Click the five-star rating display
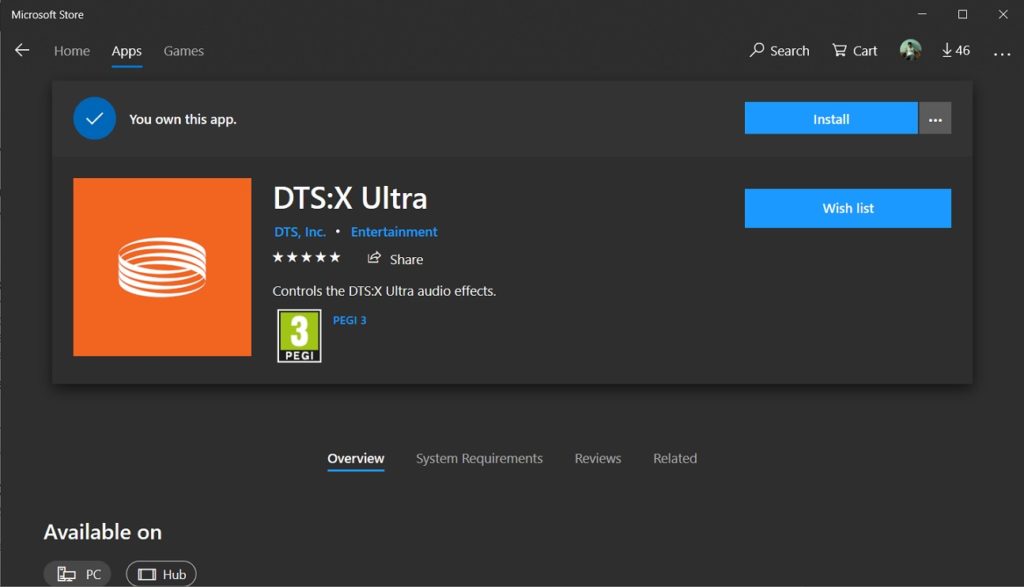1024x587 pixels. coord(307,257)
